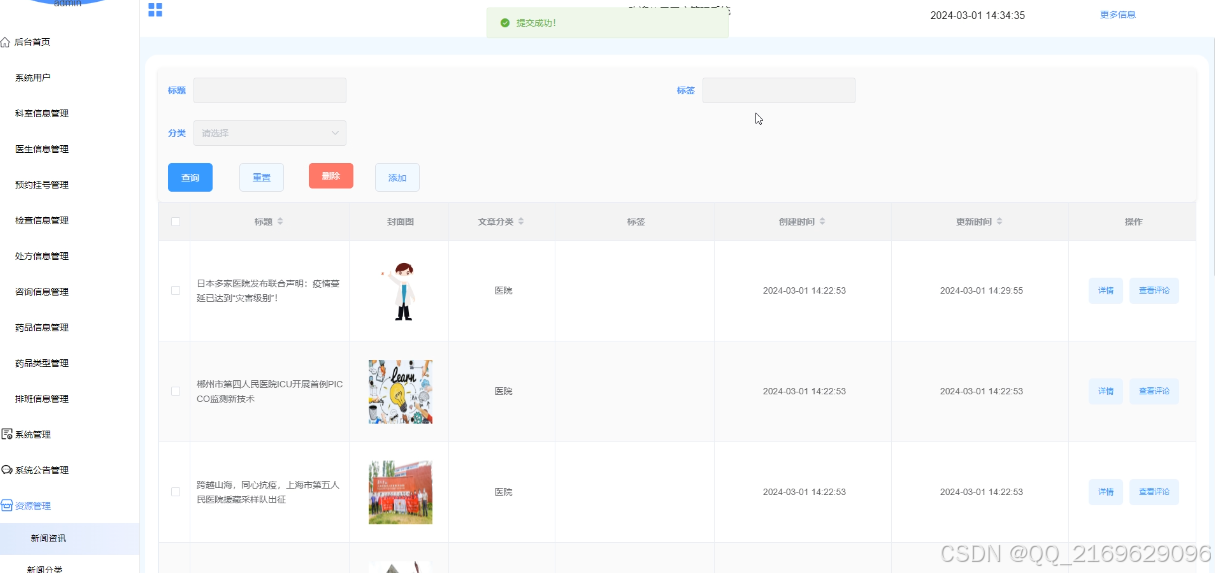
Task: Sort by 创建时间 column arrows
Action: click(x=822, y=221)
